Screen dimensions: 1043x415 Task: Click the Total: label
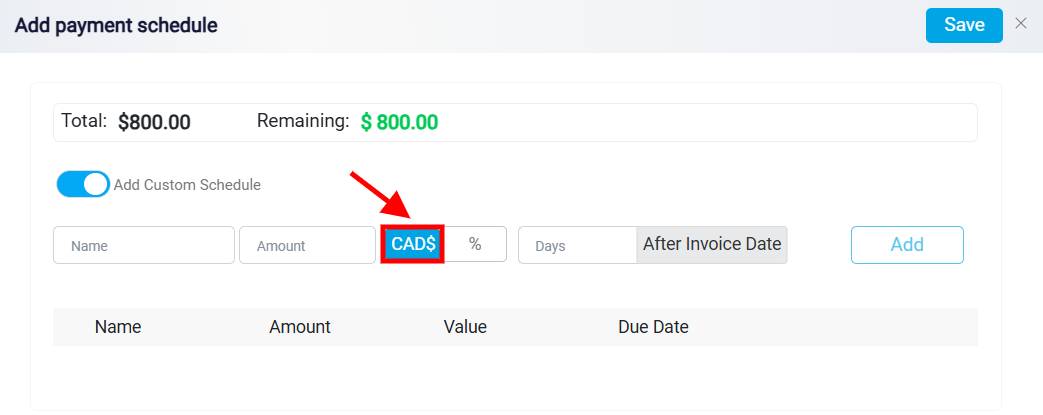(84, 121)
